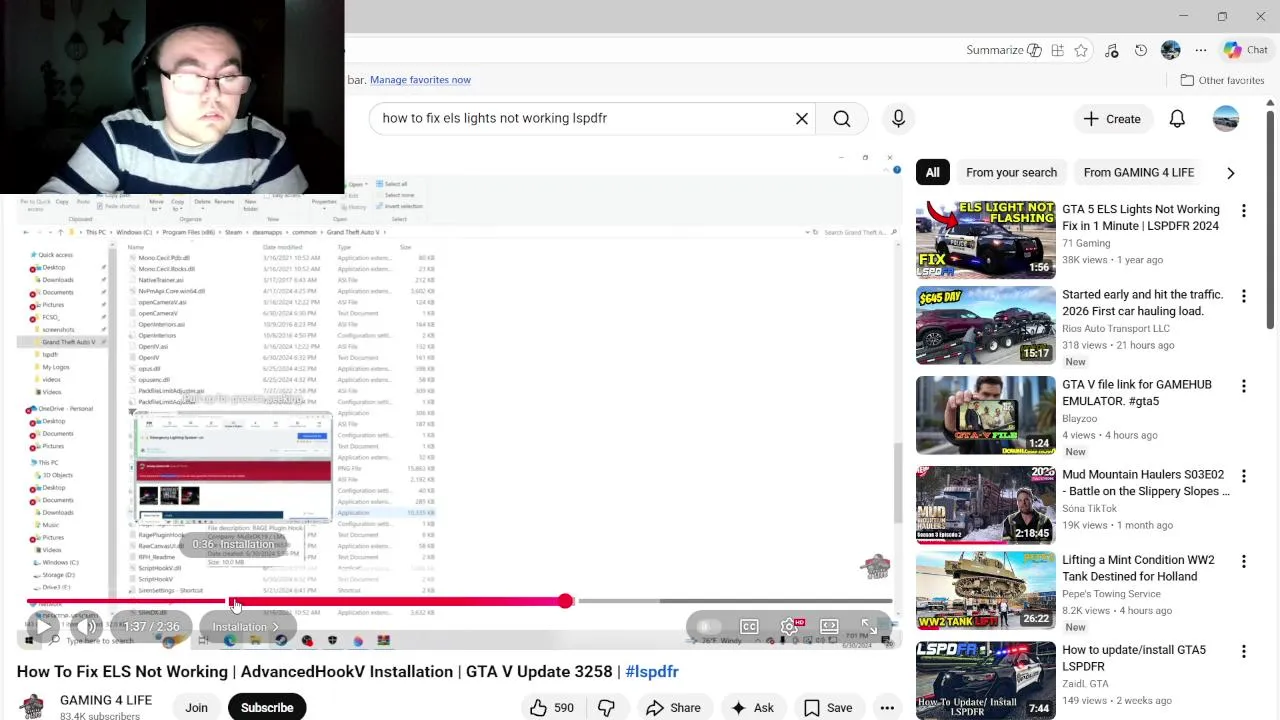
Task: Turn on closed captions with CC button
Action: [x=749, y=627]
